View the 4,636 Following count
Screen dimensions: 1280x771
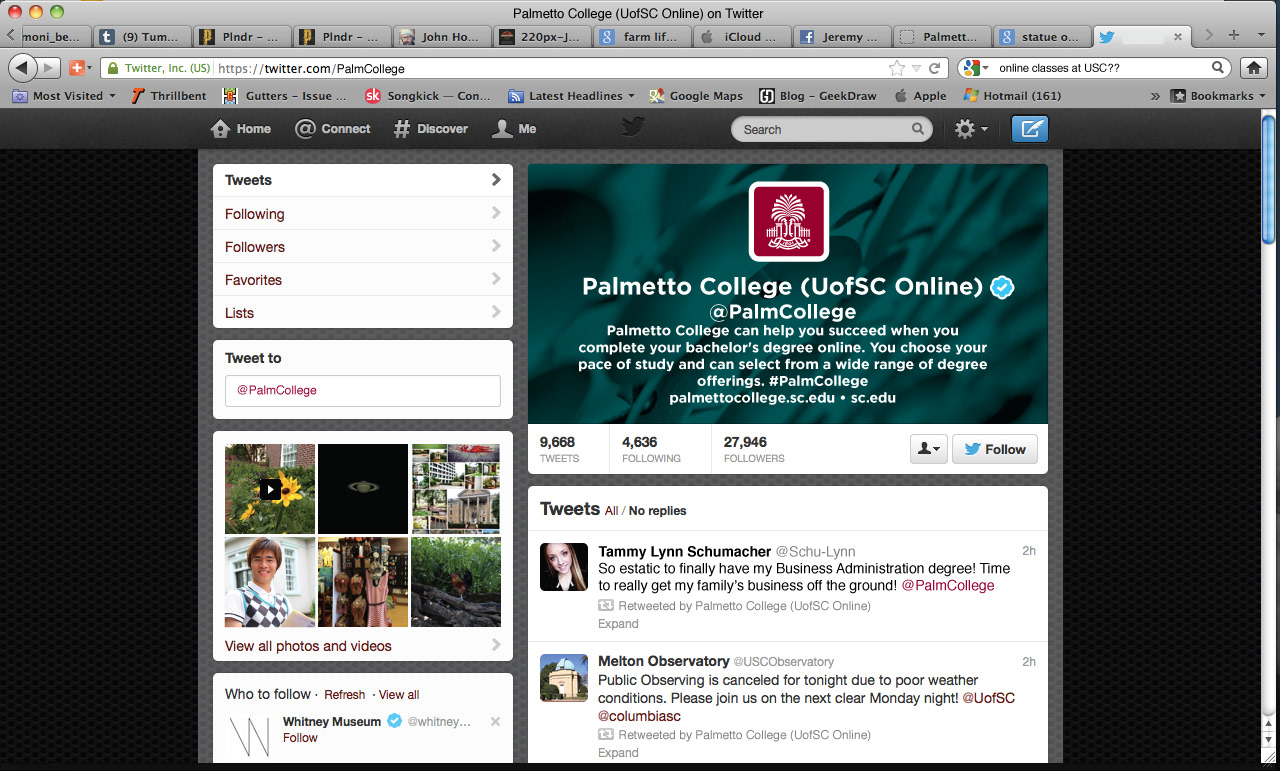651,449
